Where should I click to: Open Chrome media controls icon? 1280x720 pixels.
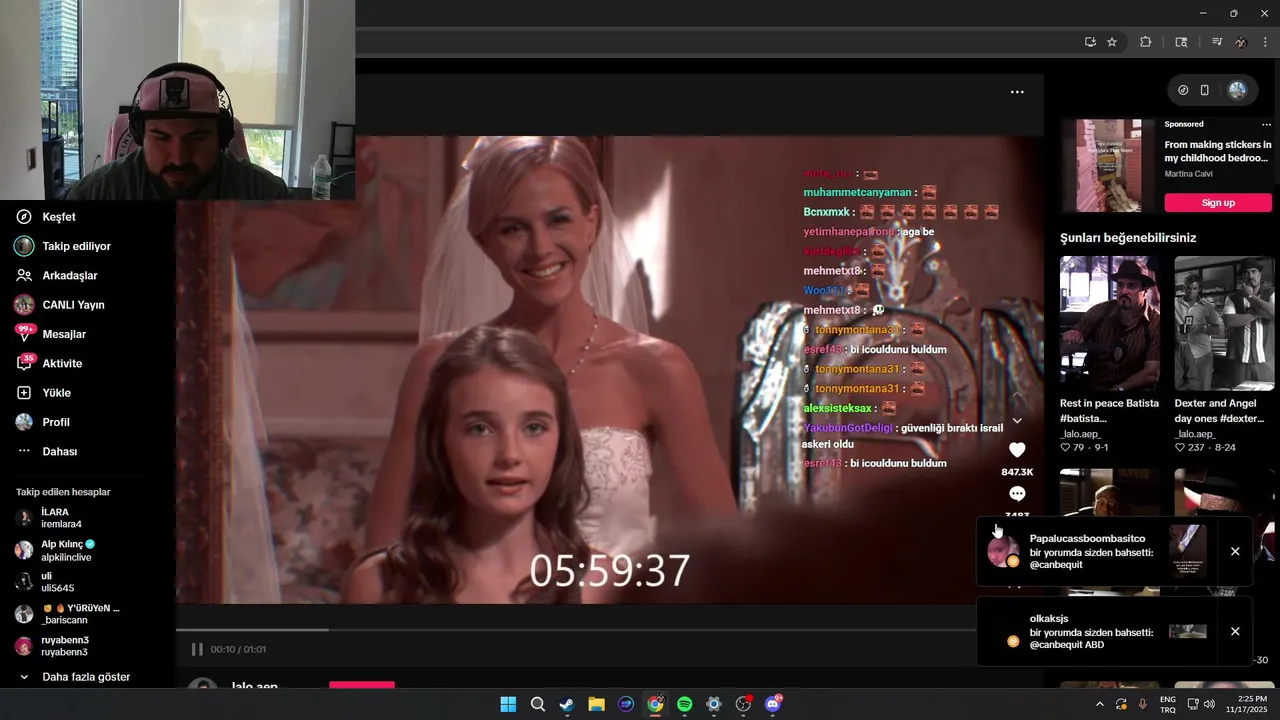pyautogui.click(x=1217, y=42)
